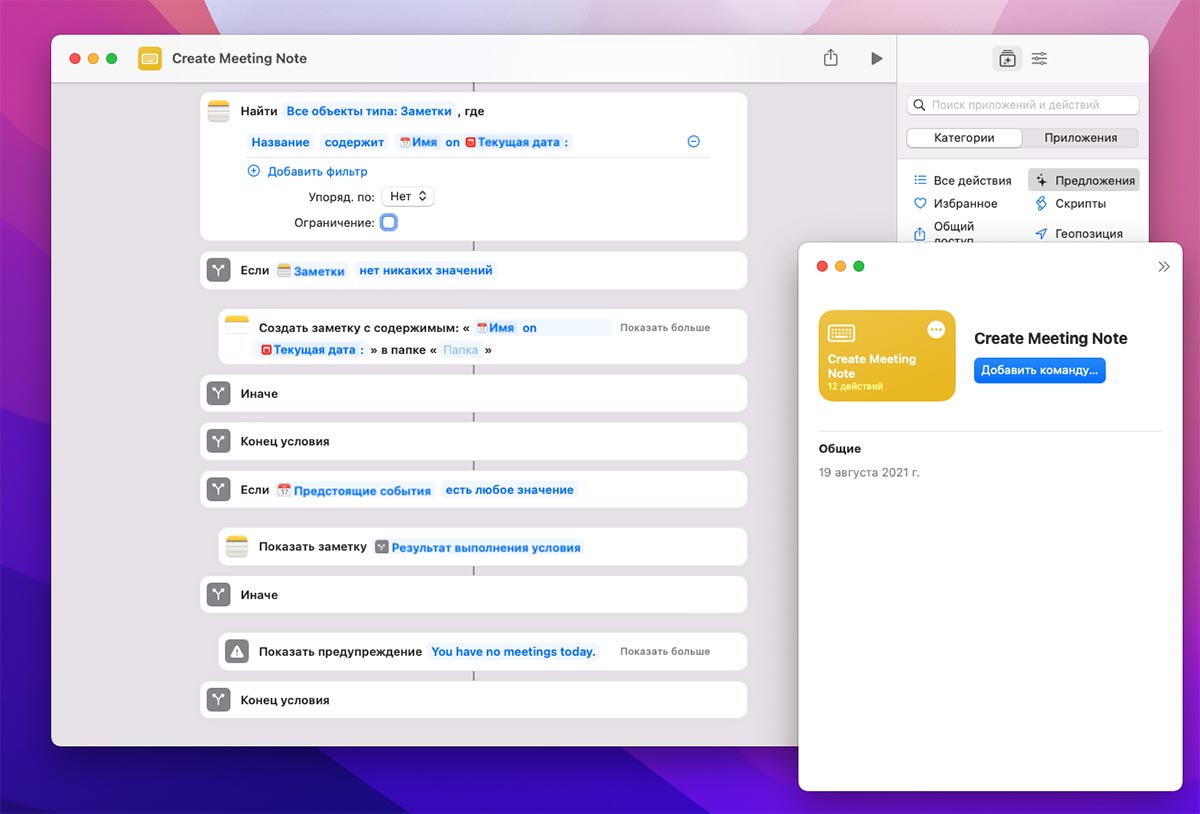The height and width of the screenshot is (814, 1200).
Task: Expand Показать больше in warning action
Action: [x=664, y=652]
